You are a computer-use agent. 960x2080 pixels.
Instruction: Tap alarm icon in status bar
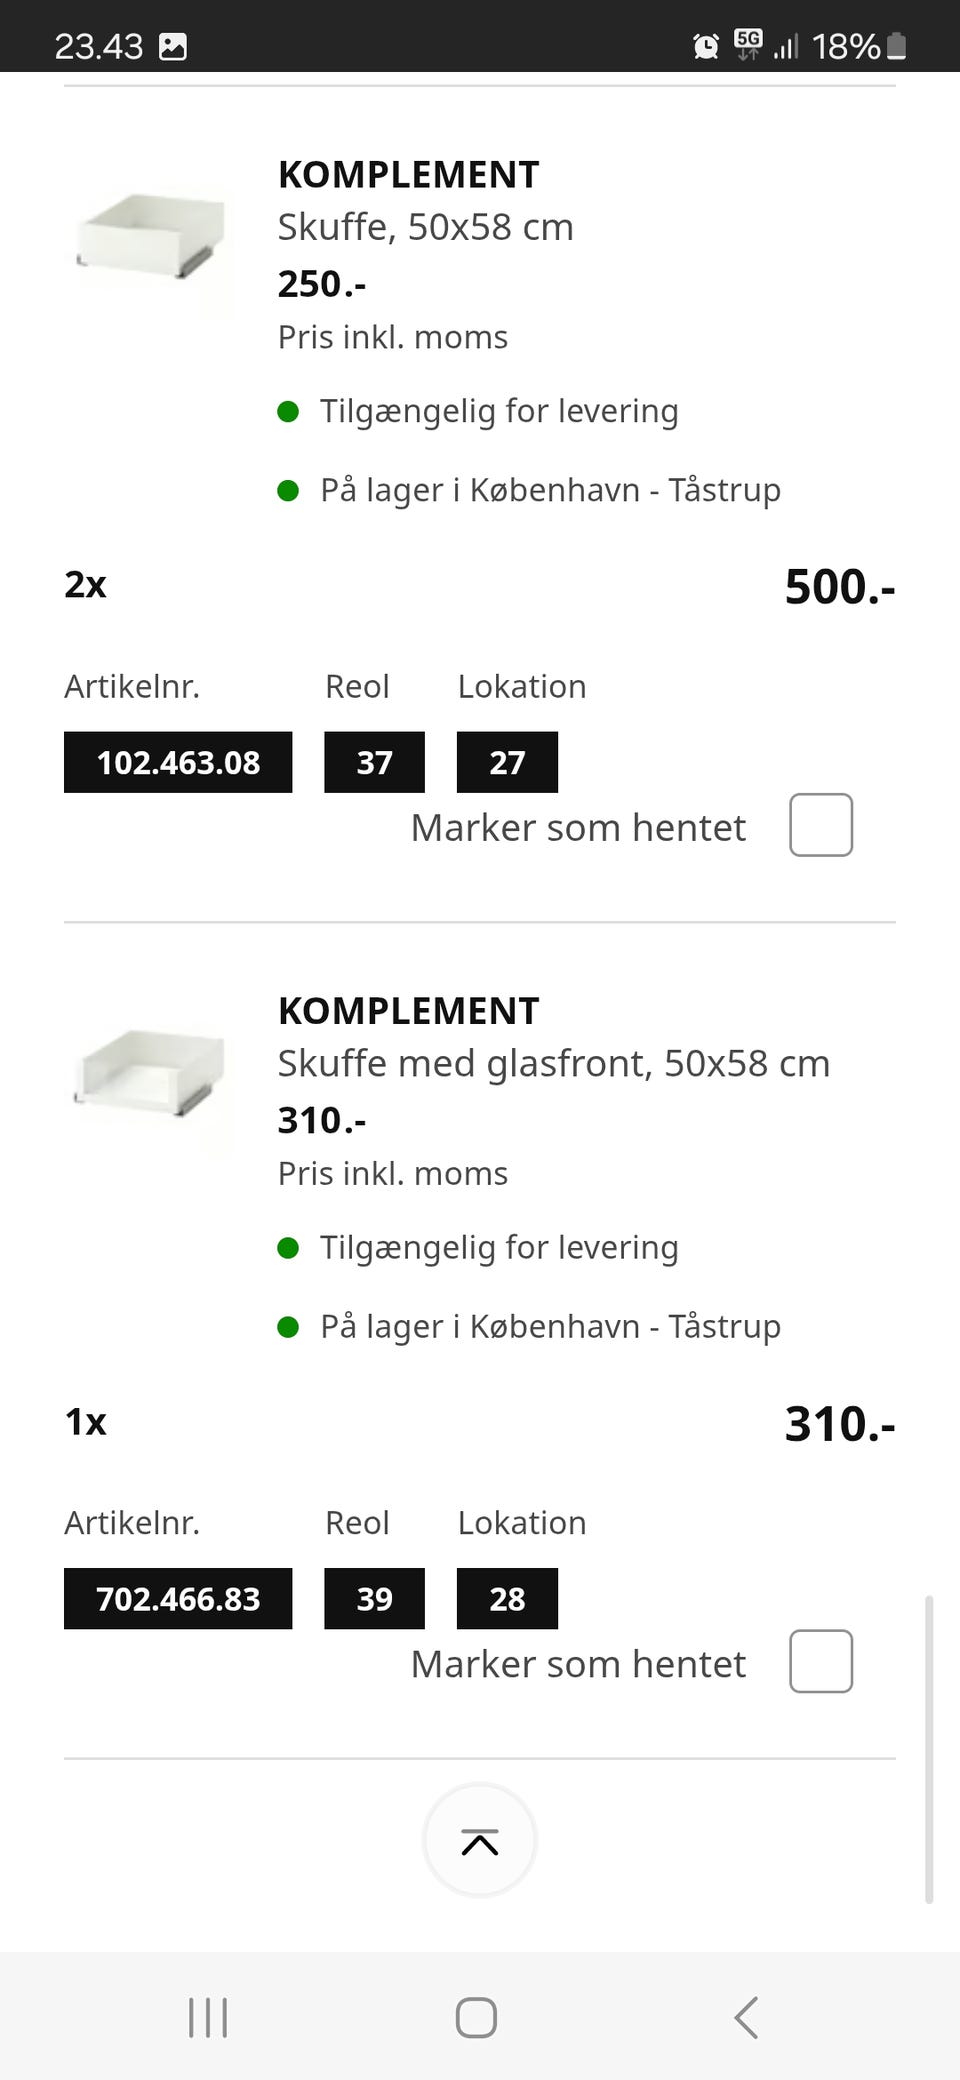click(x=706, y=46)
